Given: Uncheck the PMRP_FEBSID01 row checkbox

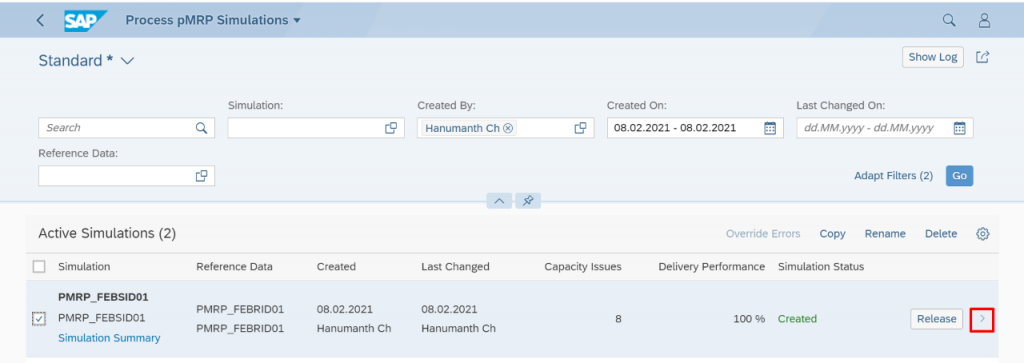Looking at the screenshot, I should click(39, 319).
